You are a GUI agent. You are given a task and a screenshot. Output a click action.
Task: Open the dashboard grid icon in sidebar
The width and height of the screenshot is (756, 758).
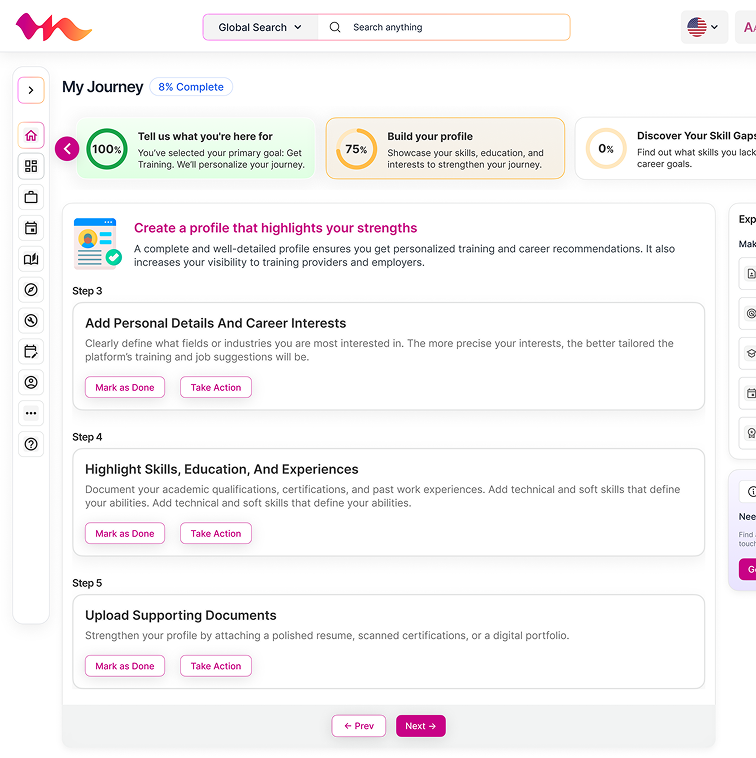31,167
